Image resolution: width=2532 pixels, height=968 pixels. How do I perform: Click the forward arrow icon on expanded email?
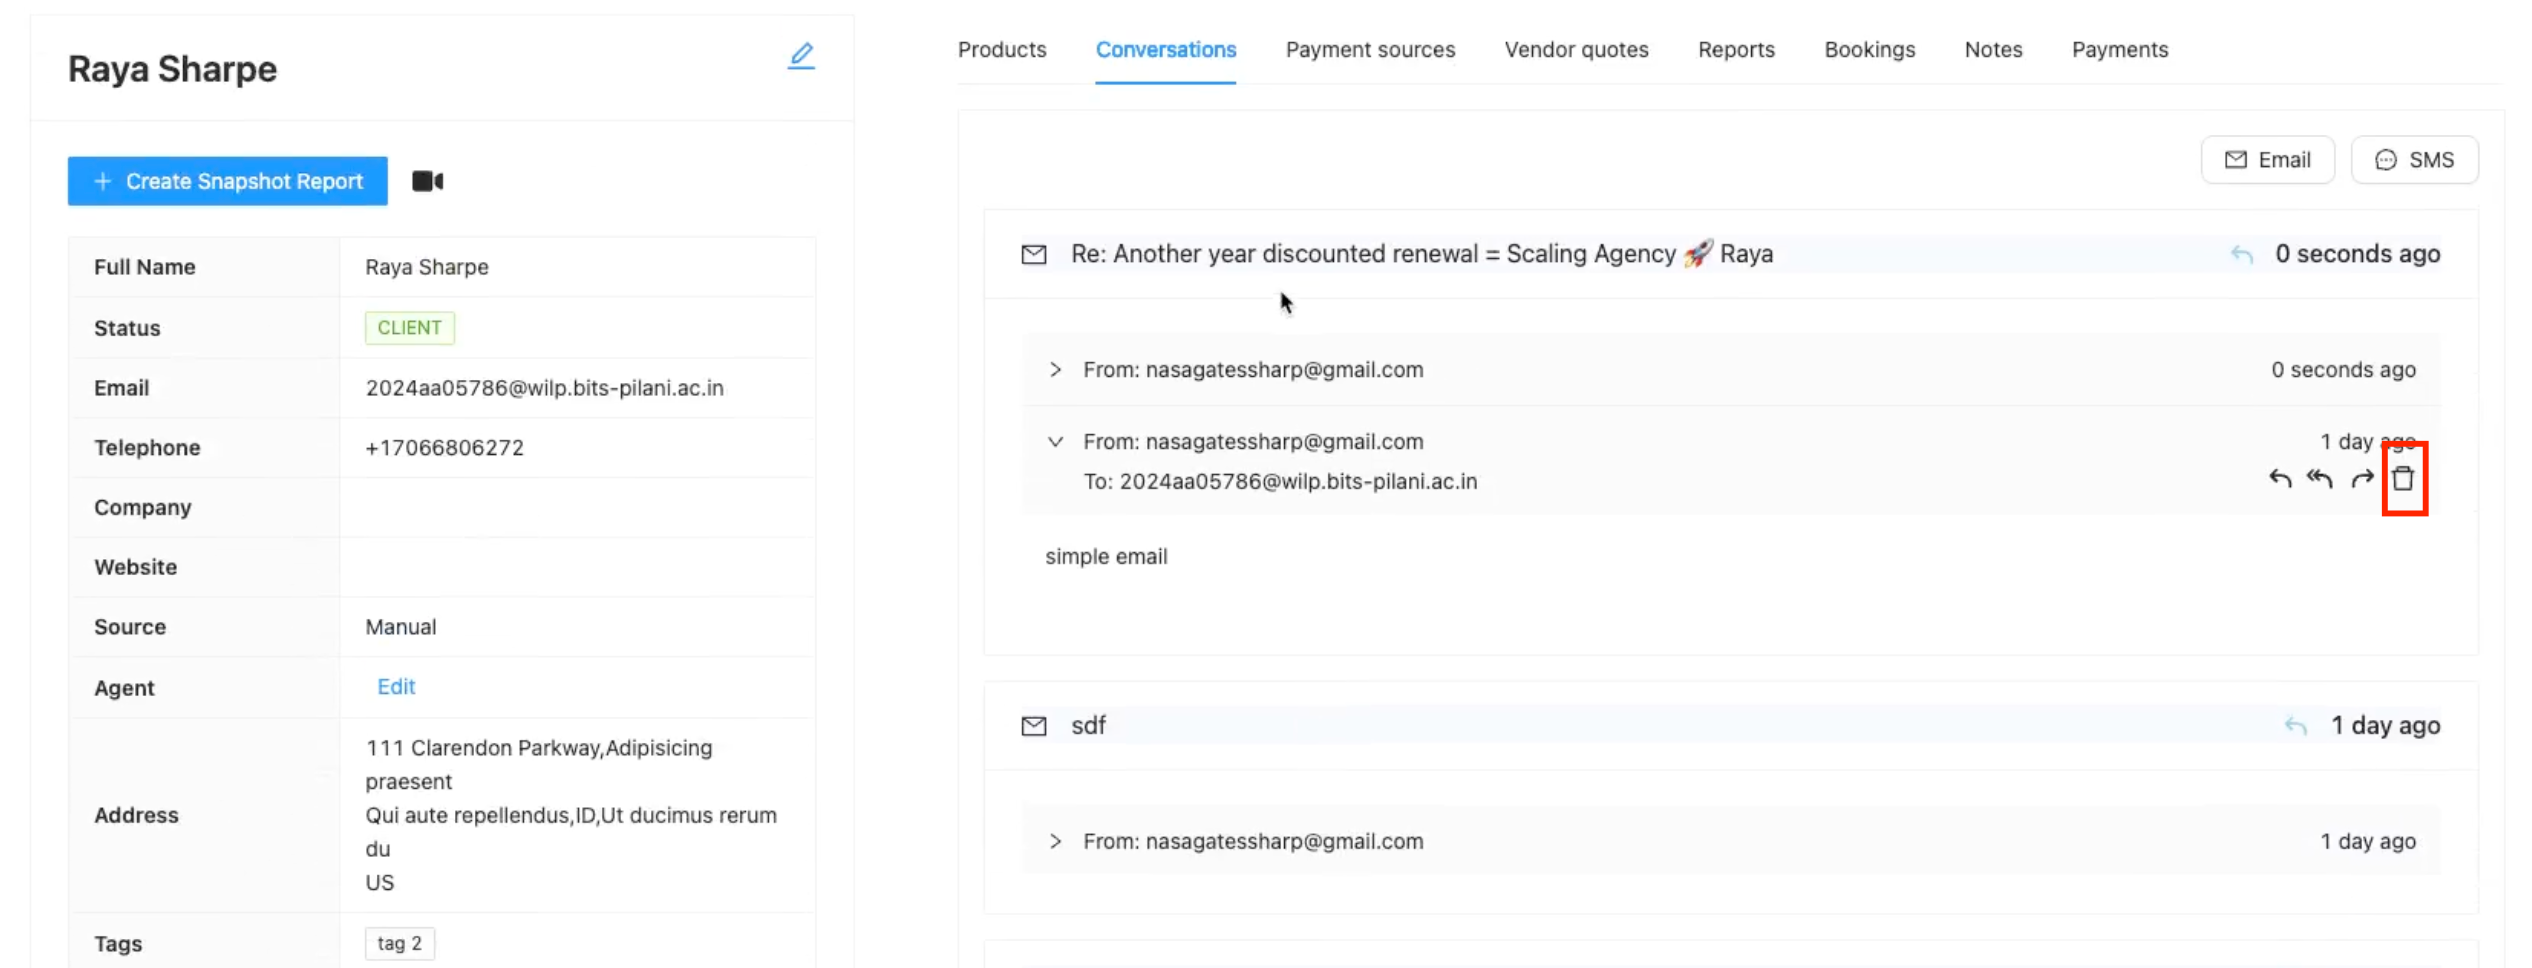point(2362,479)
